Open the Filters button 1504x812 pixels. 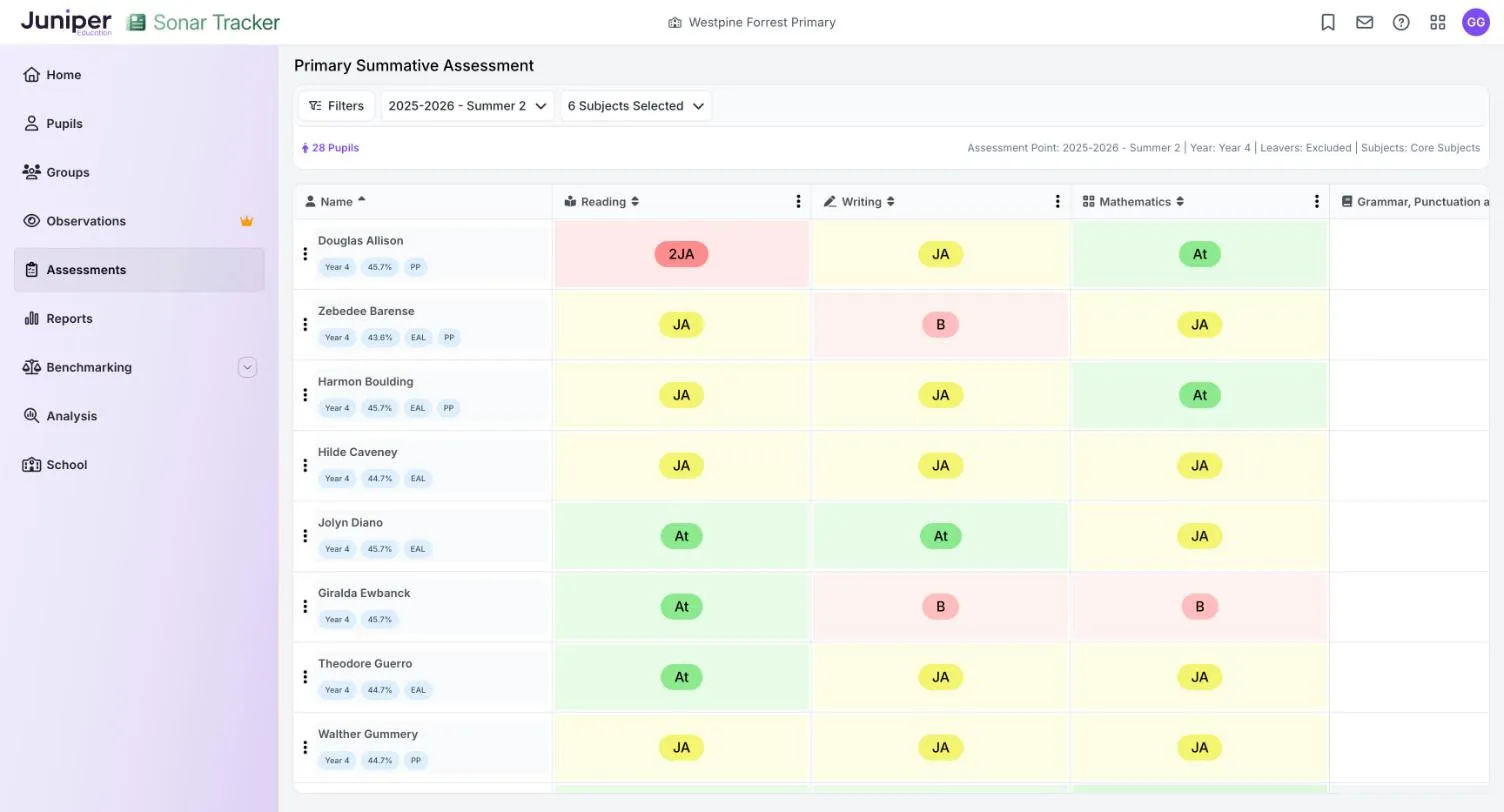coord(336,106)
